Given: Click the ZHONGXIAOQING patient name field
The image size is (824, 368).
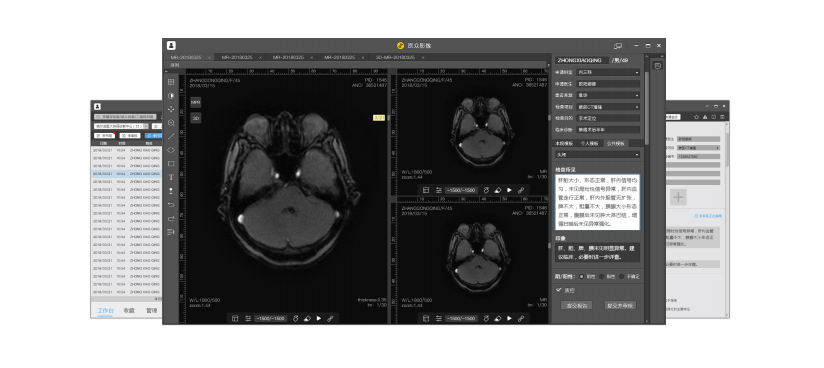Looking at the screenshot, I should coord(582,60).
